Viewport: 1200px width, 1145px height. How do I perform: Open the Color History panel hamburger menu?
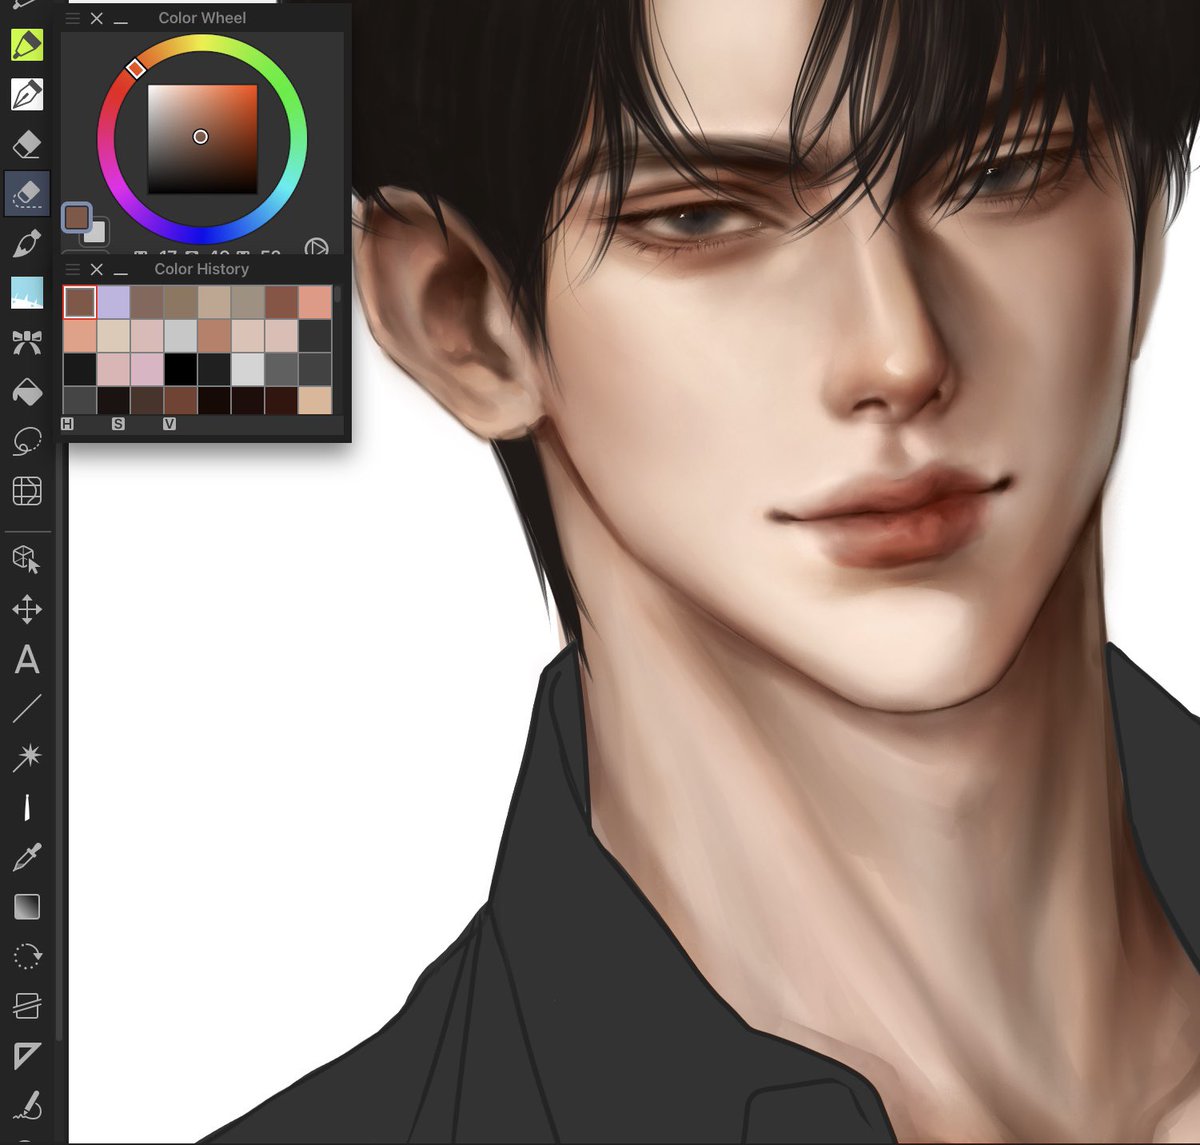[71, 269]
